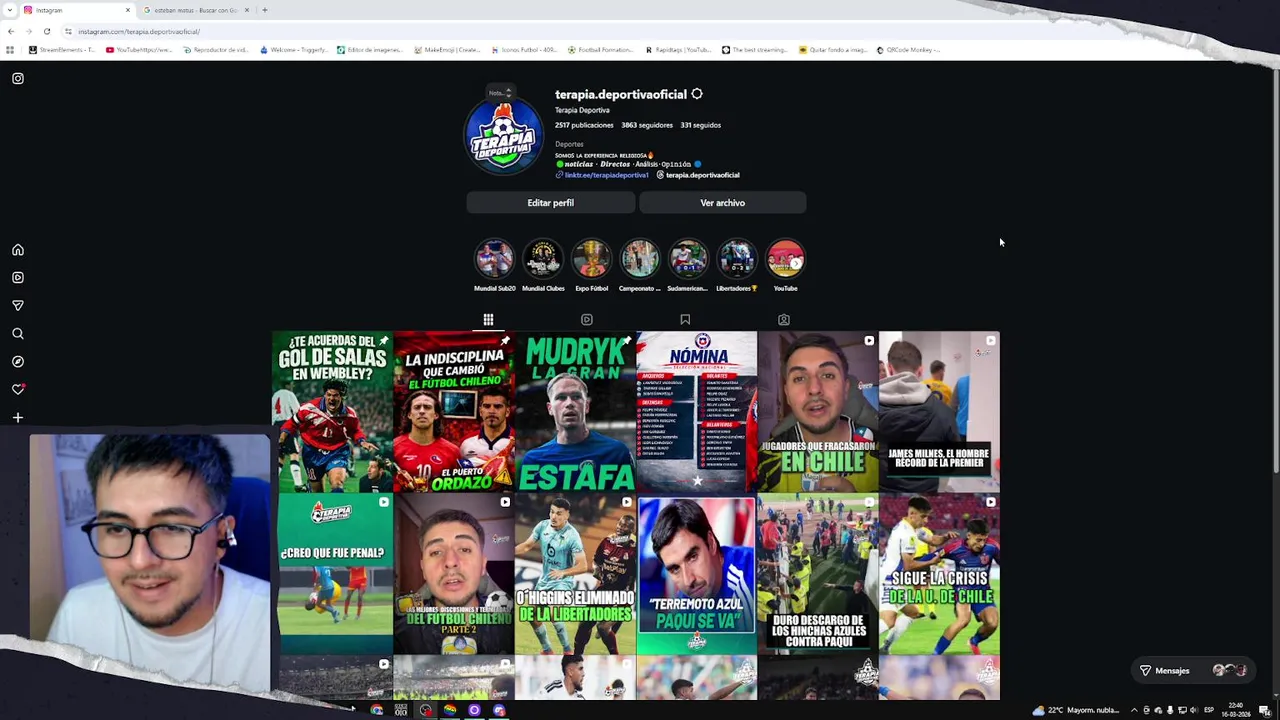
Task: Open Sigue la crisis de la U. de Chile post
Action: 939,574
